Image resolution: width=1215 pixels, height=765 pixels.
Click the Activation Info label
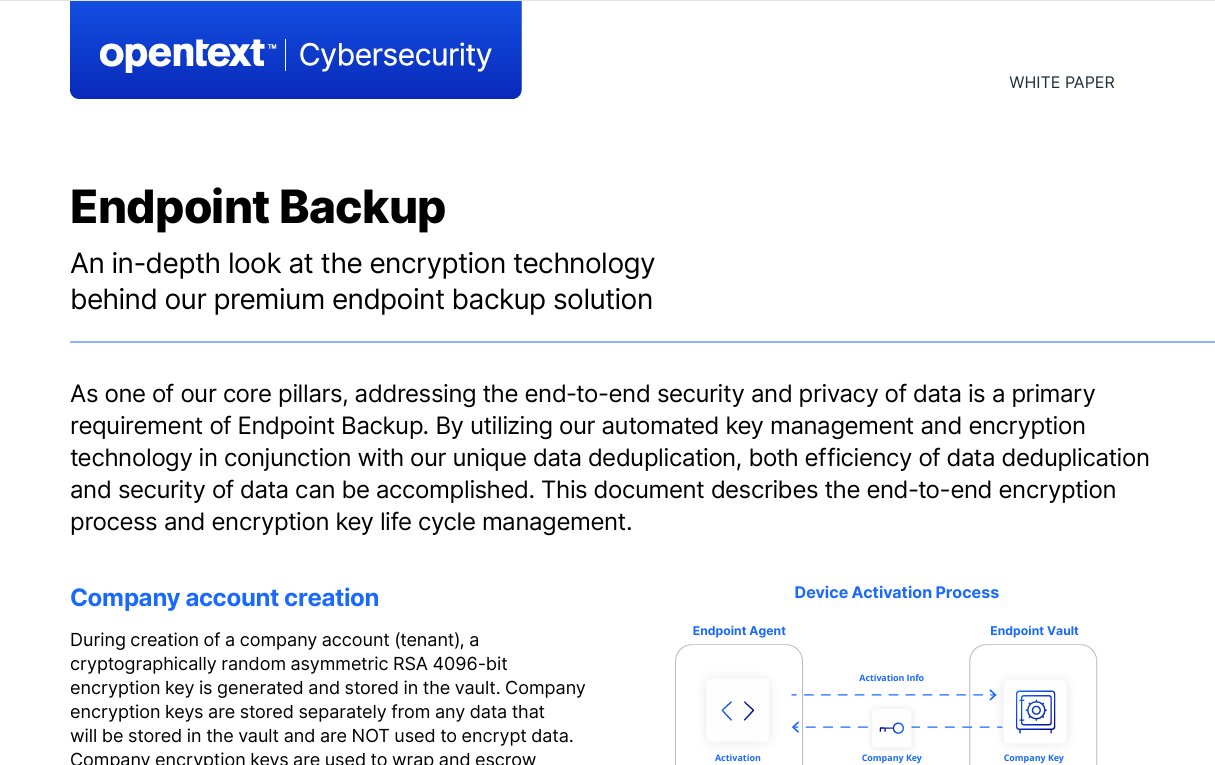point(891,678)
